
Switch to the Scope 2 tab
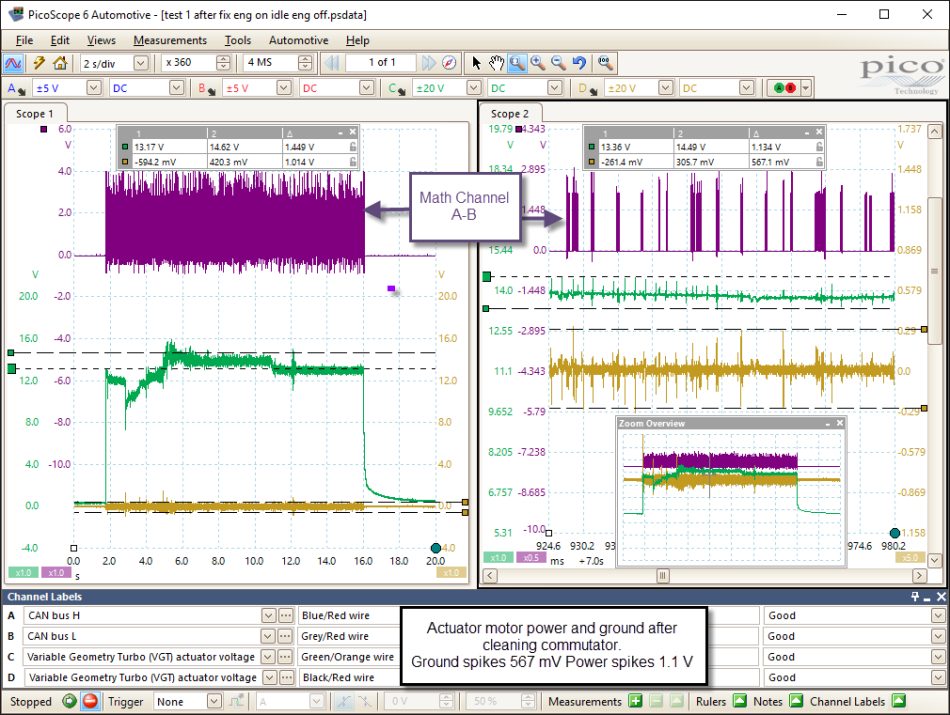point(510,113)
